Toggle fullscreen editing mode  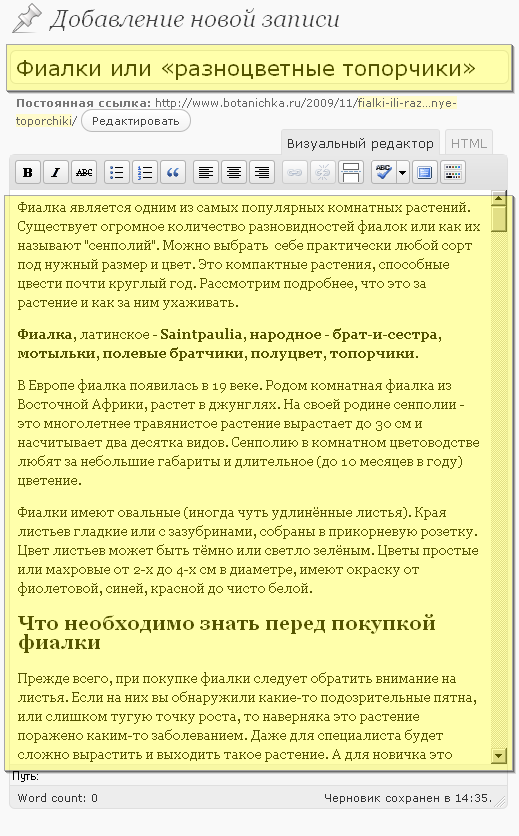pyautogui.click(x=425, y=172)
